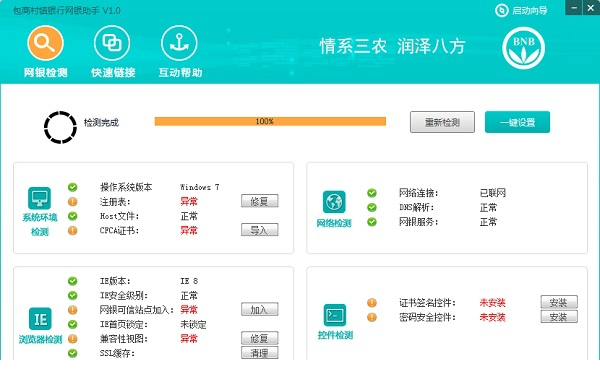This screenshot has height=374, width=600.
Task: Click green check beside IE首页锁定
Action: (72, 324)
